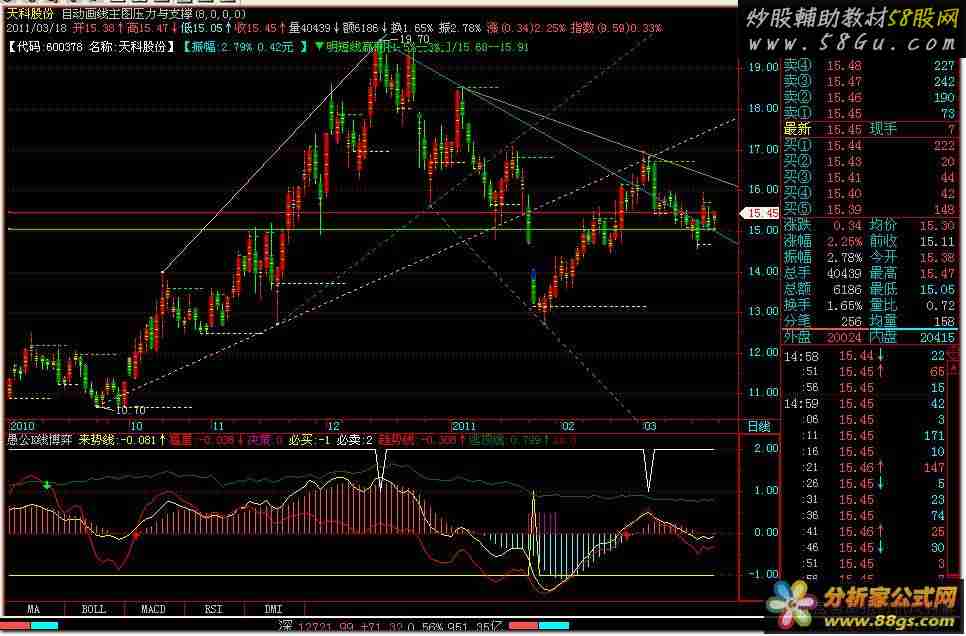The height and width of the screenshot is (636, 966).
Task: Select the 卖③ 15.47 order row
Action: tap(869, 81)
